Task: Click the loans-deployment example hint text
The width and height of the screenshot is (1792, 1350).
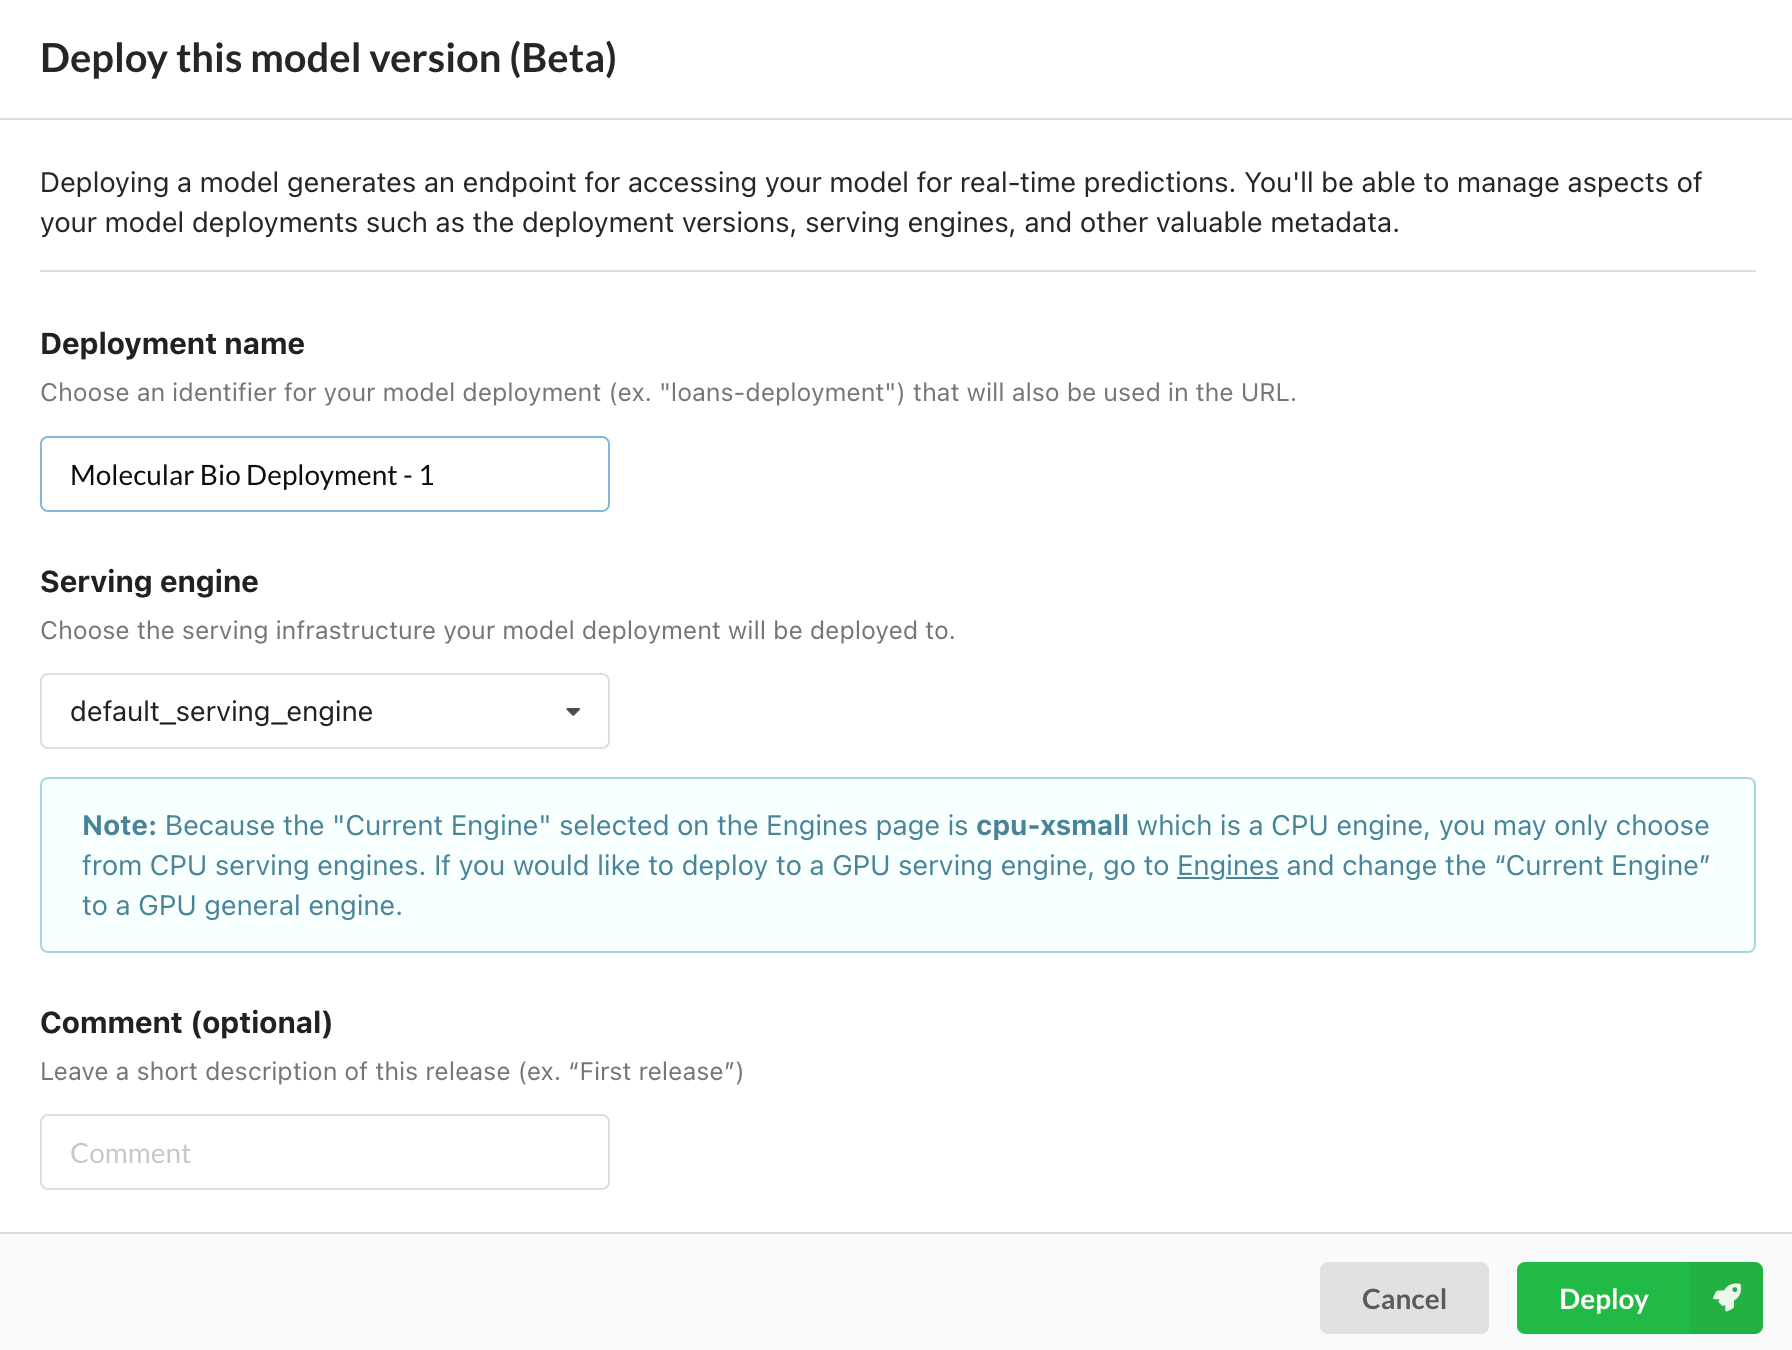Action: (x=667, y=392)
